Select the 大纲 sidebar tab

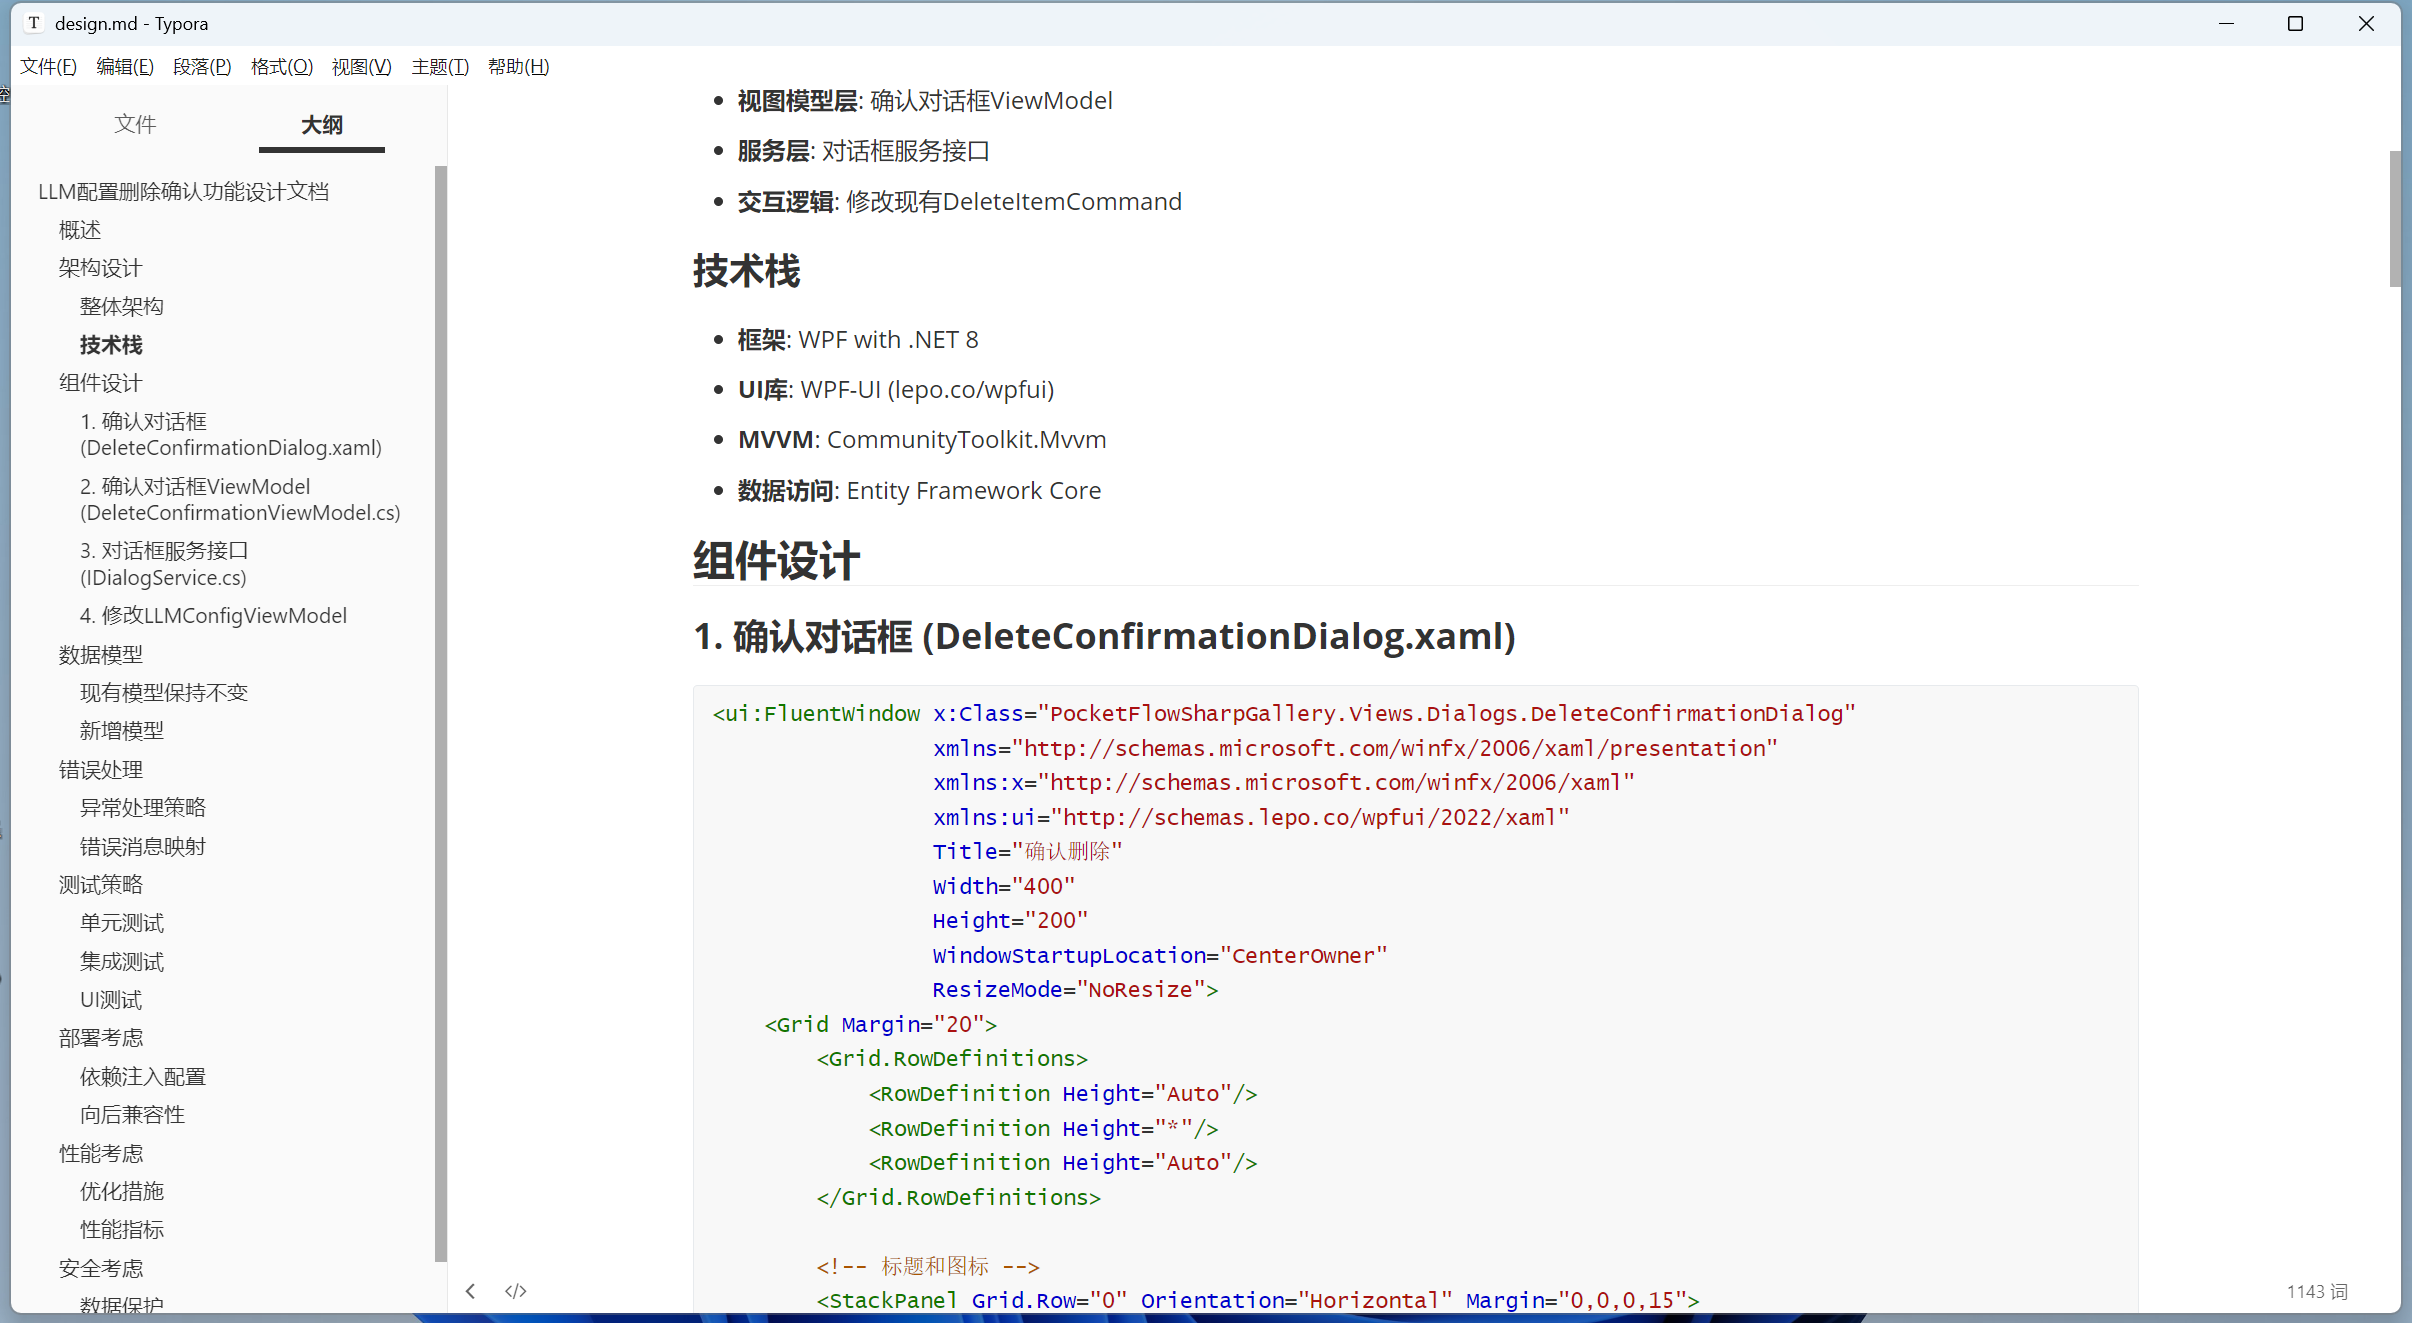click(x=321, y=124)
